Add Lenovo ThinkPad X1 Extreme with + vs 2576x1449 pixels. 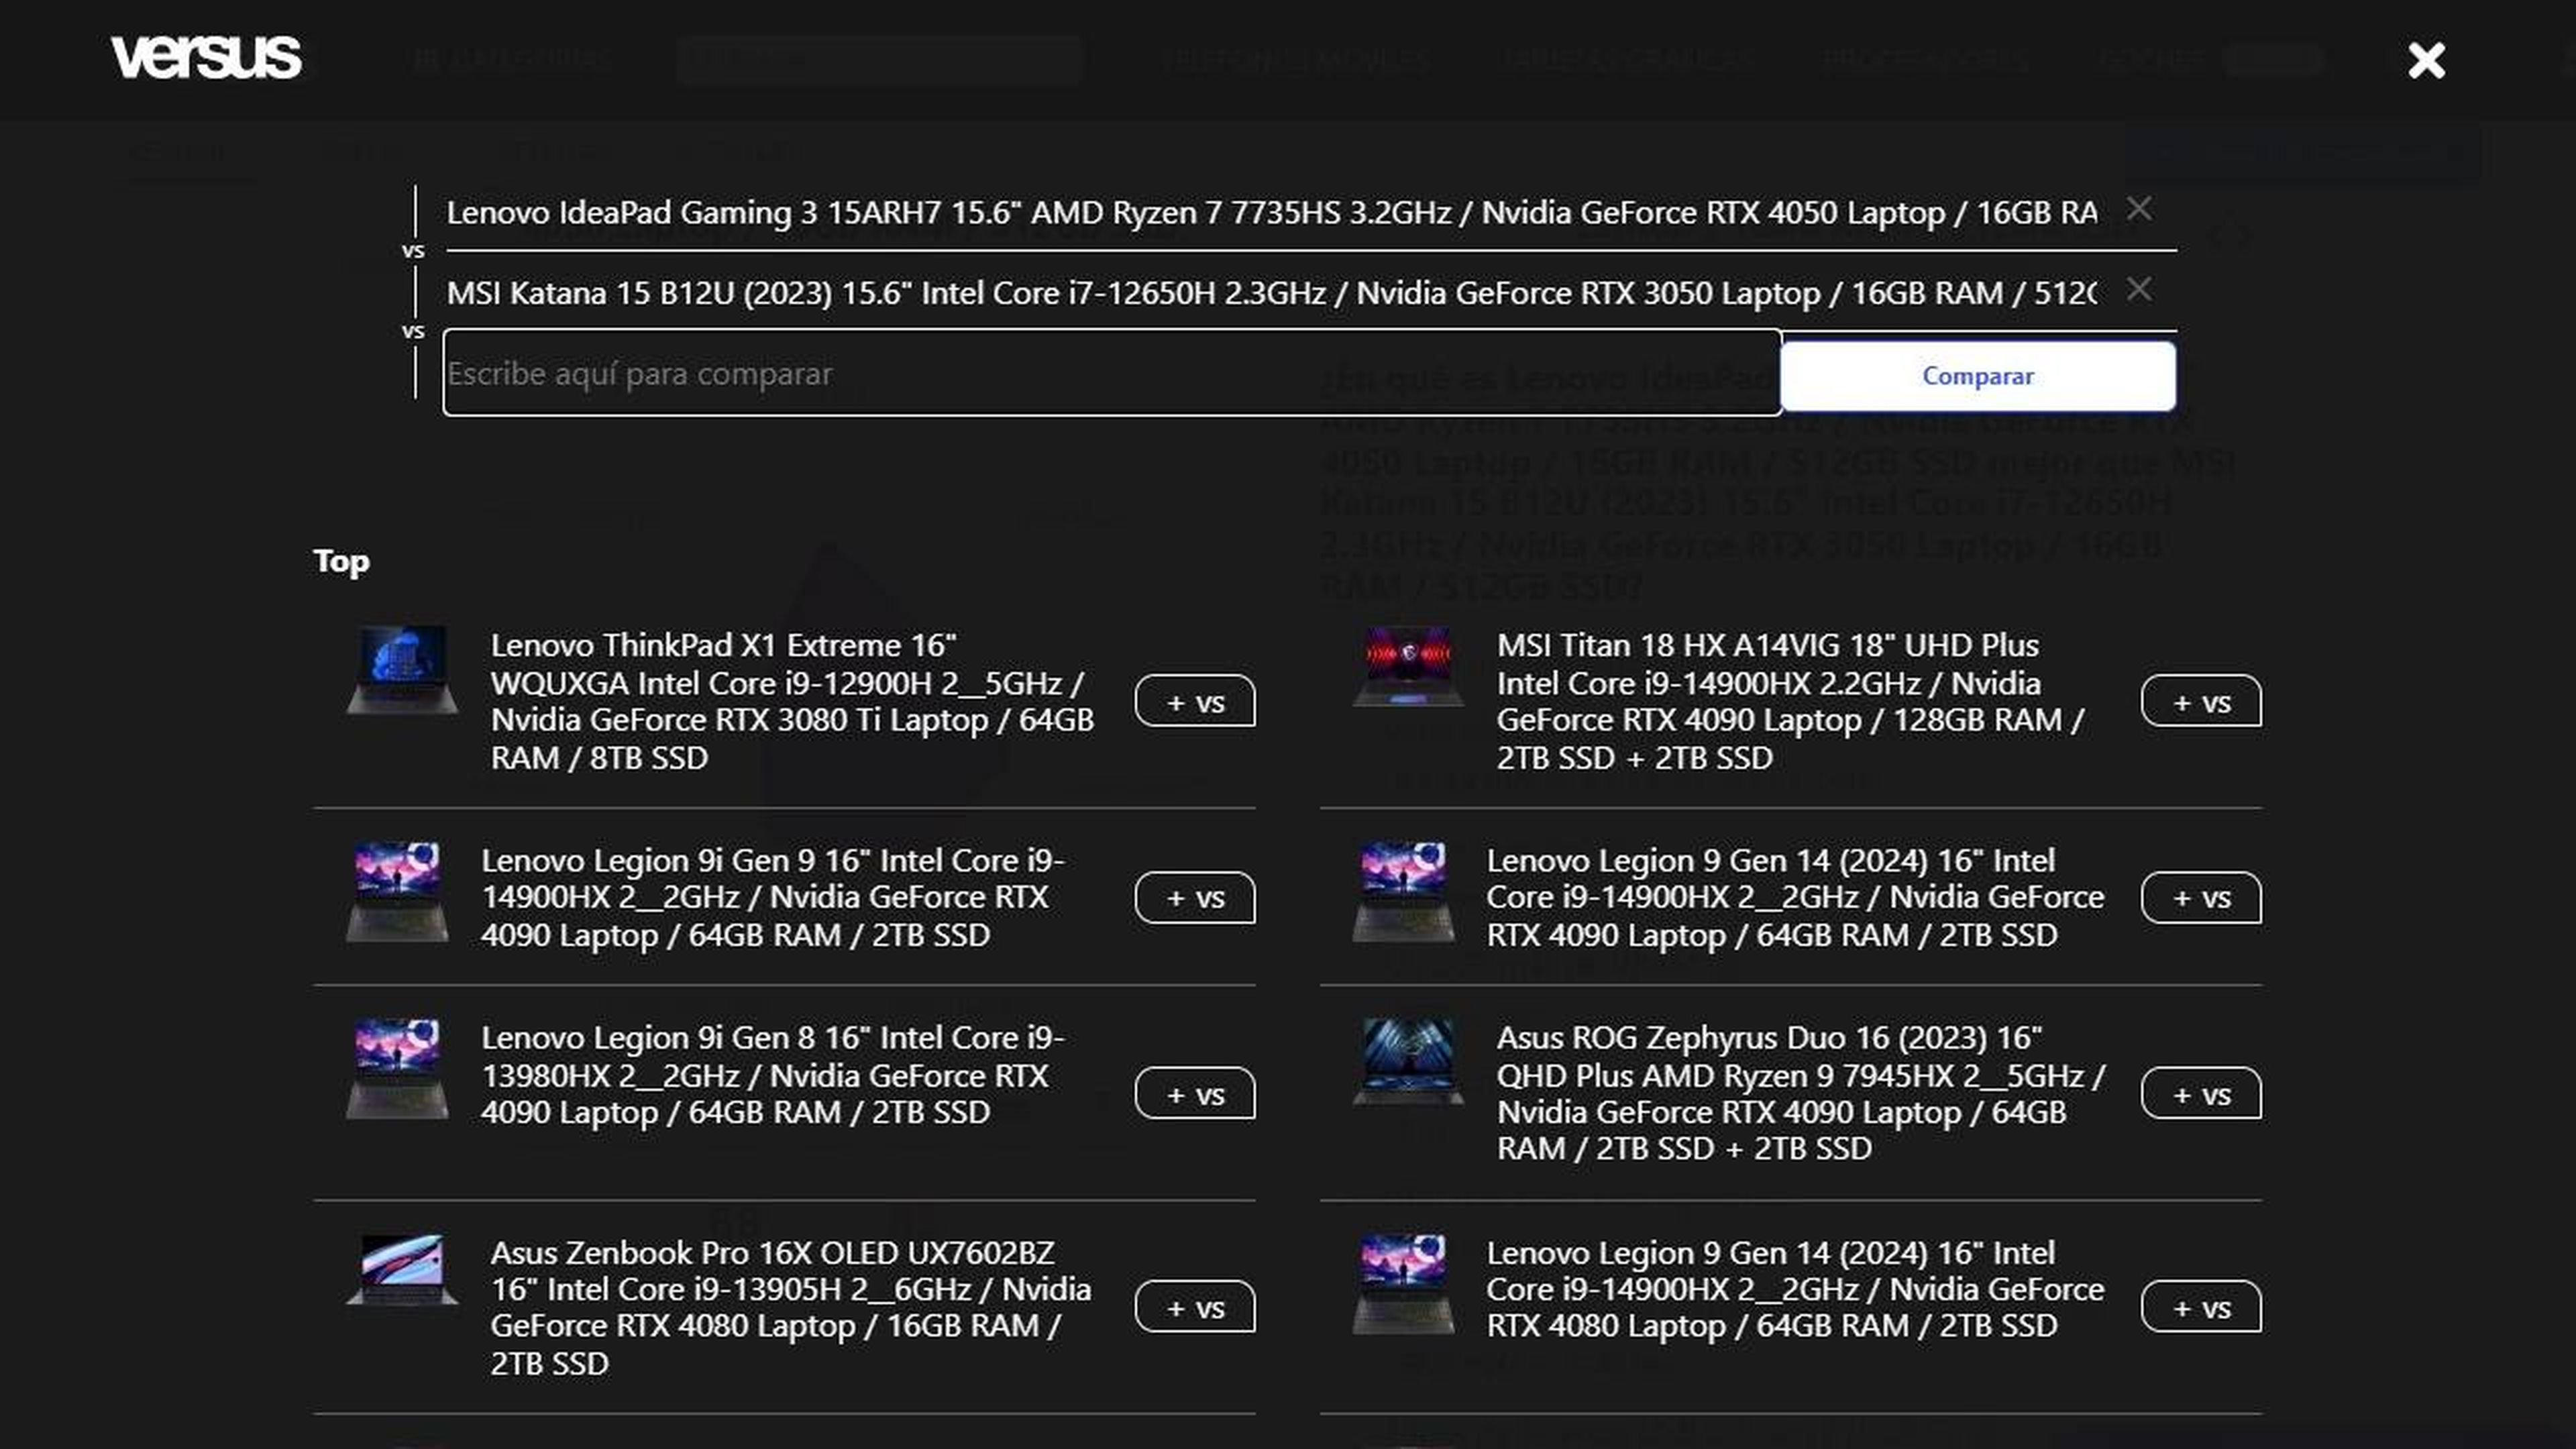1195,701
